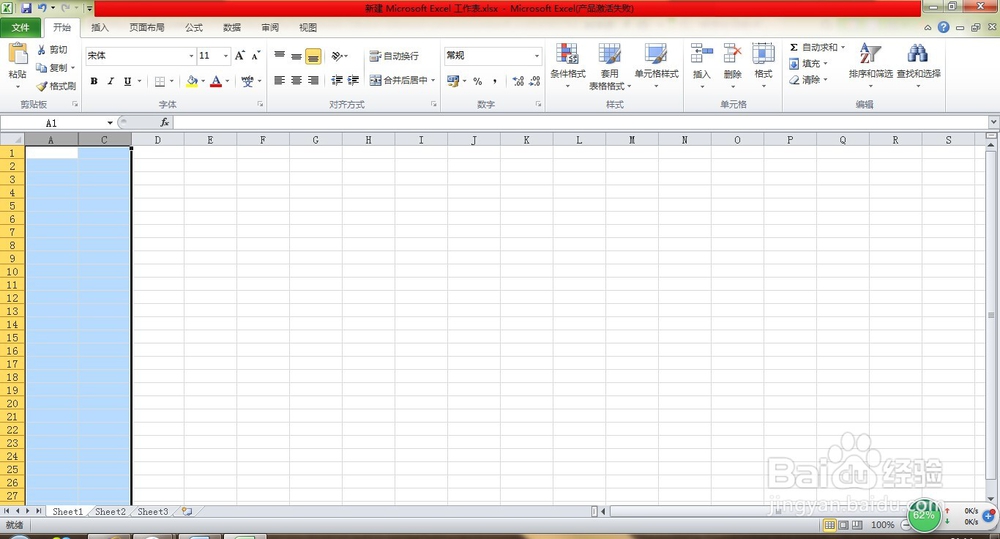Viewport: 1000px width, 539px height.
Task: Toggle Italic formatting
Action: (110, 82)
